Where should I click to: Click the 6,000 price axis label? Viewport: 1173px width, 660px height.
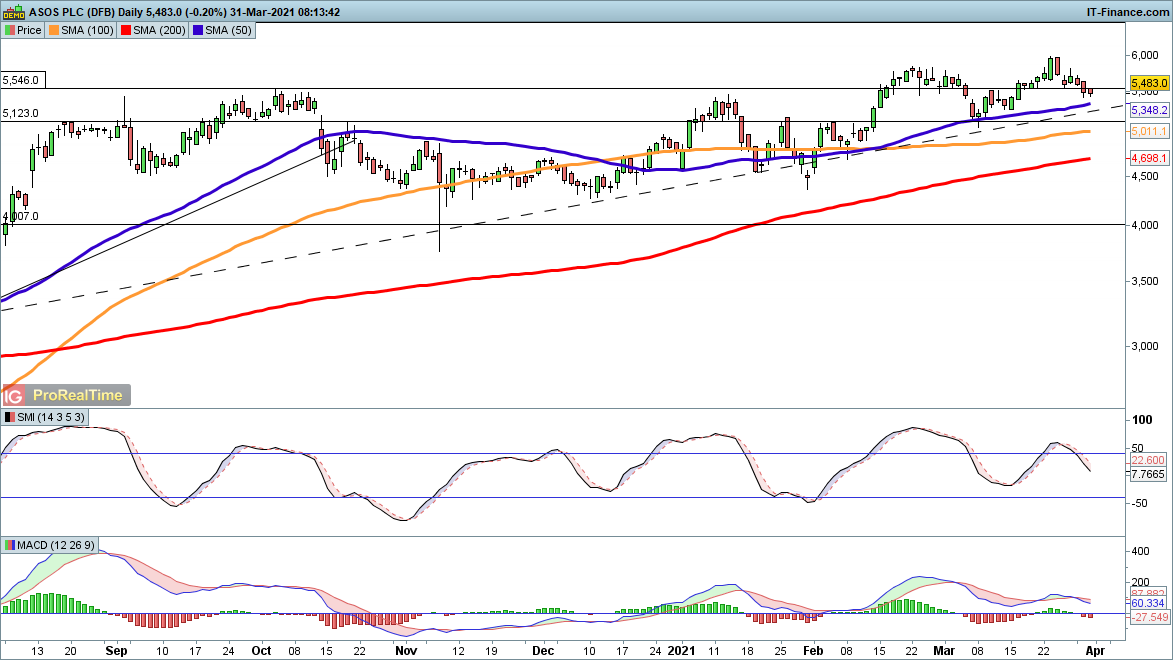click(1145, 55)
